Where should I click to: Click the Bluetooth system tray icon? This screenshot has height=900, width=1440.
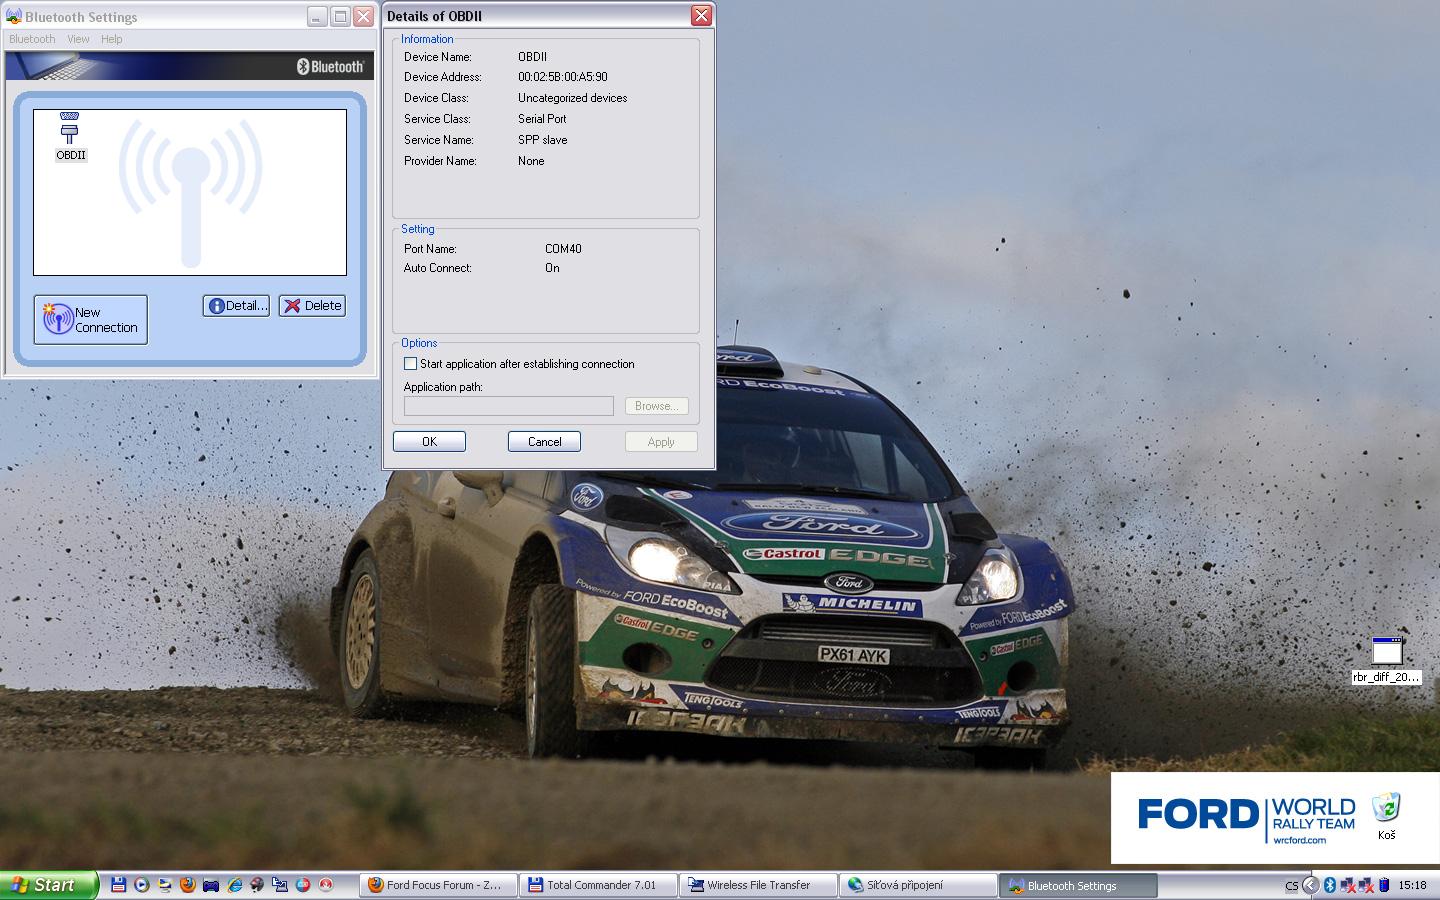[1330, 885]
